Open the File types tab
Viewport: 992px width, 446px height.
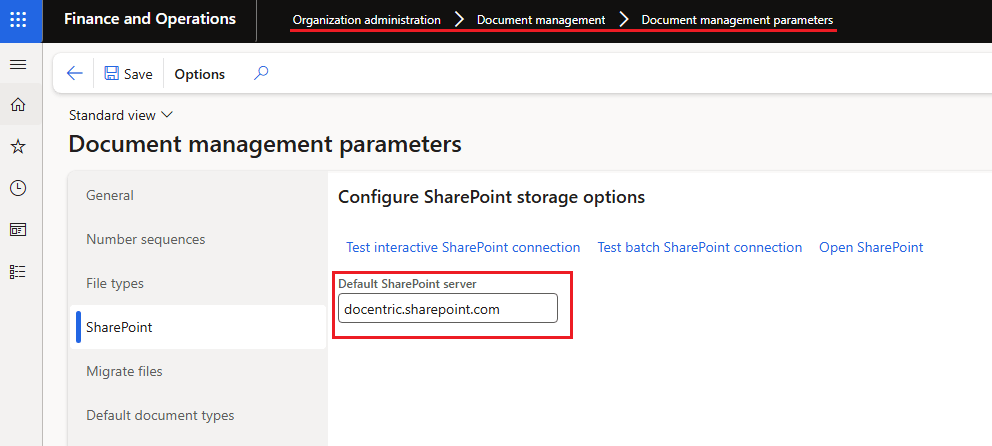tap(115, 283)
